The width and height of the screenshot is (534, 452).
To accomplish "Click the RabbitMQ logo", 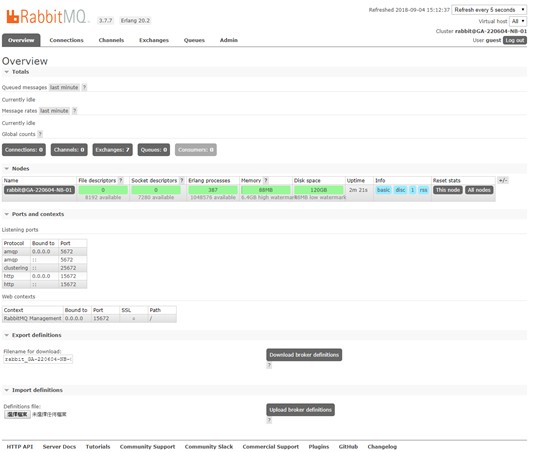I will point(47,17).
